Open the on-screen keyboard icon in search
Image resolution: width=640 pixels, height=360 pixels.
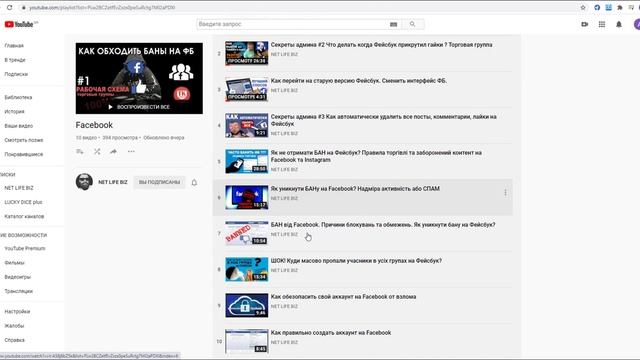point(393,24)
